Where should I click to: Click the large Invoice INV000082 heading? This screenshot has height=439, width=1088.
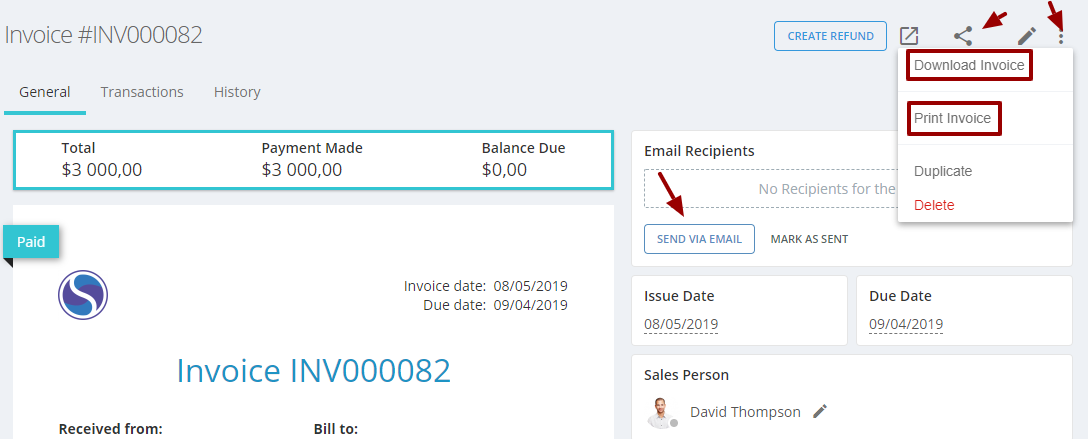314,370
